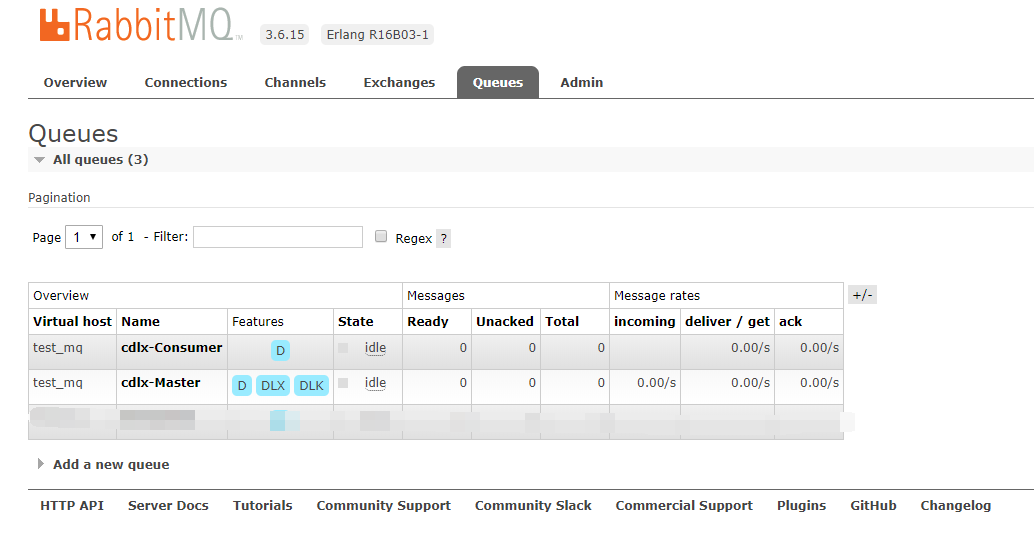
Task: Click the D feature badge on cdlx-Consumer
Action: [x=280, y=350]
